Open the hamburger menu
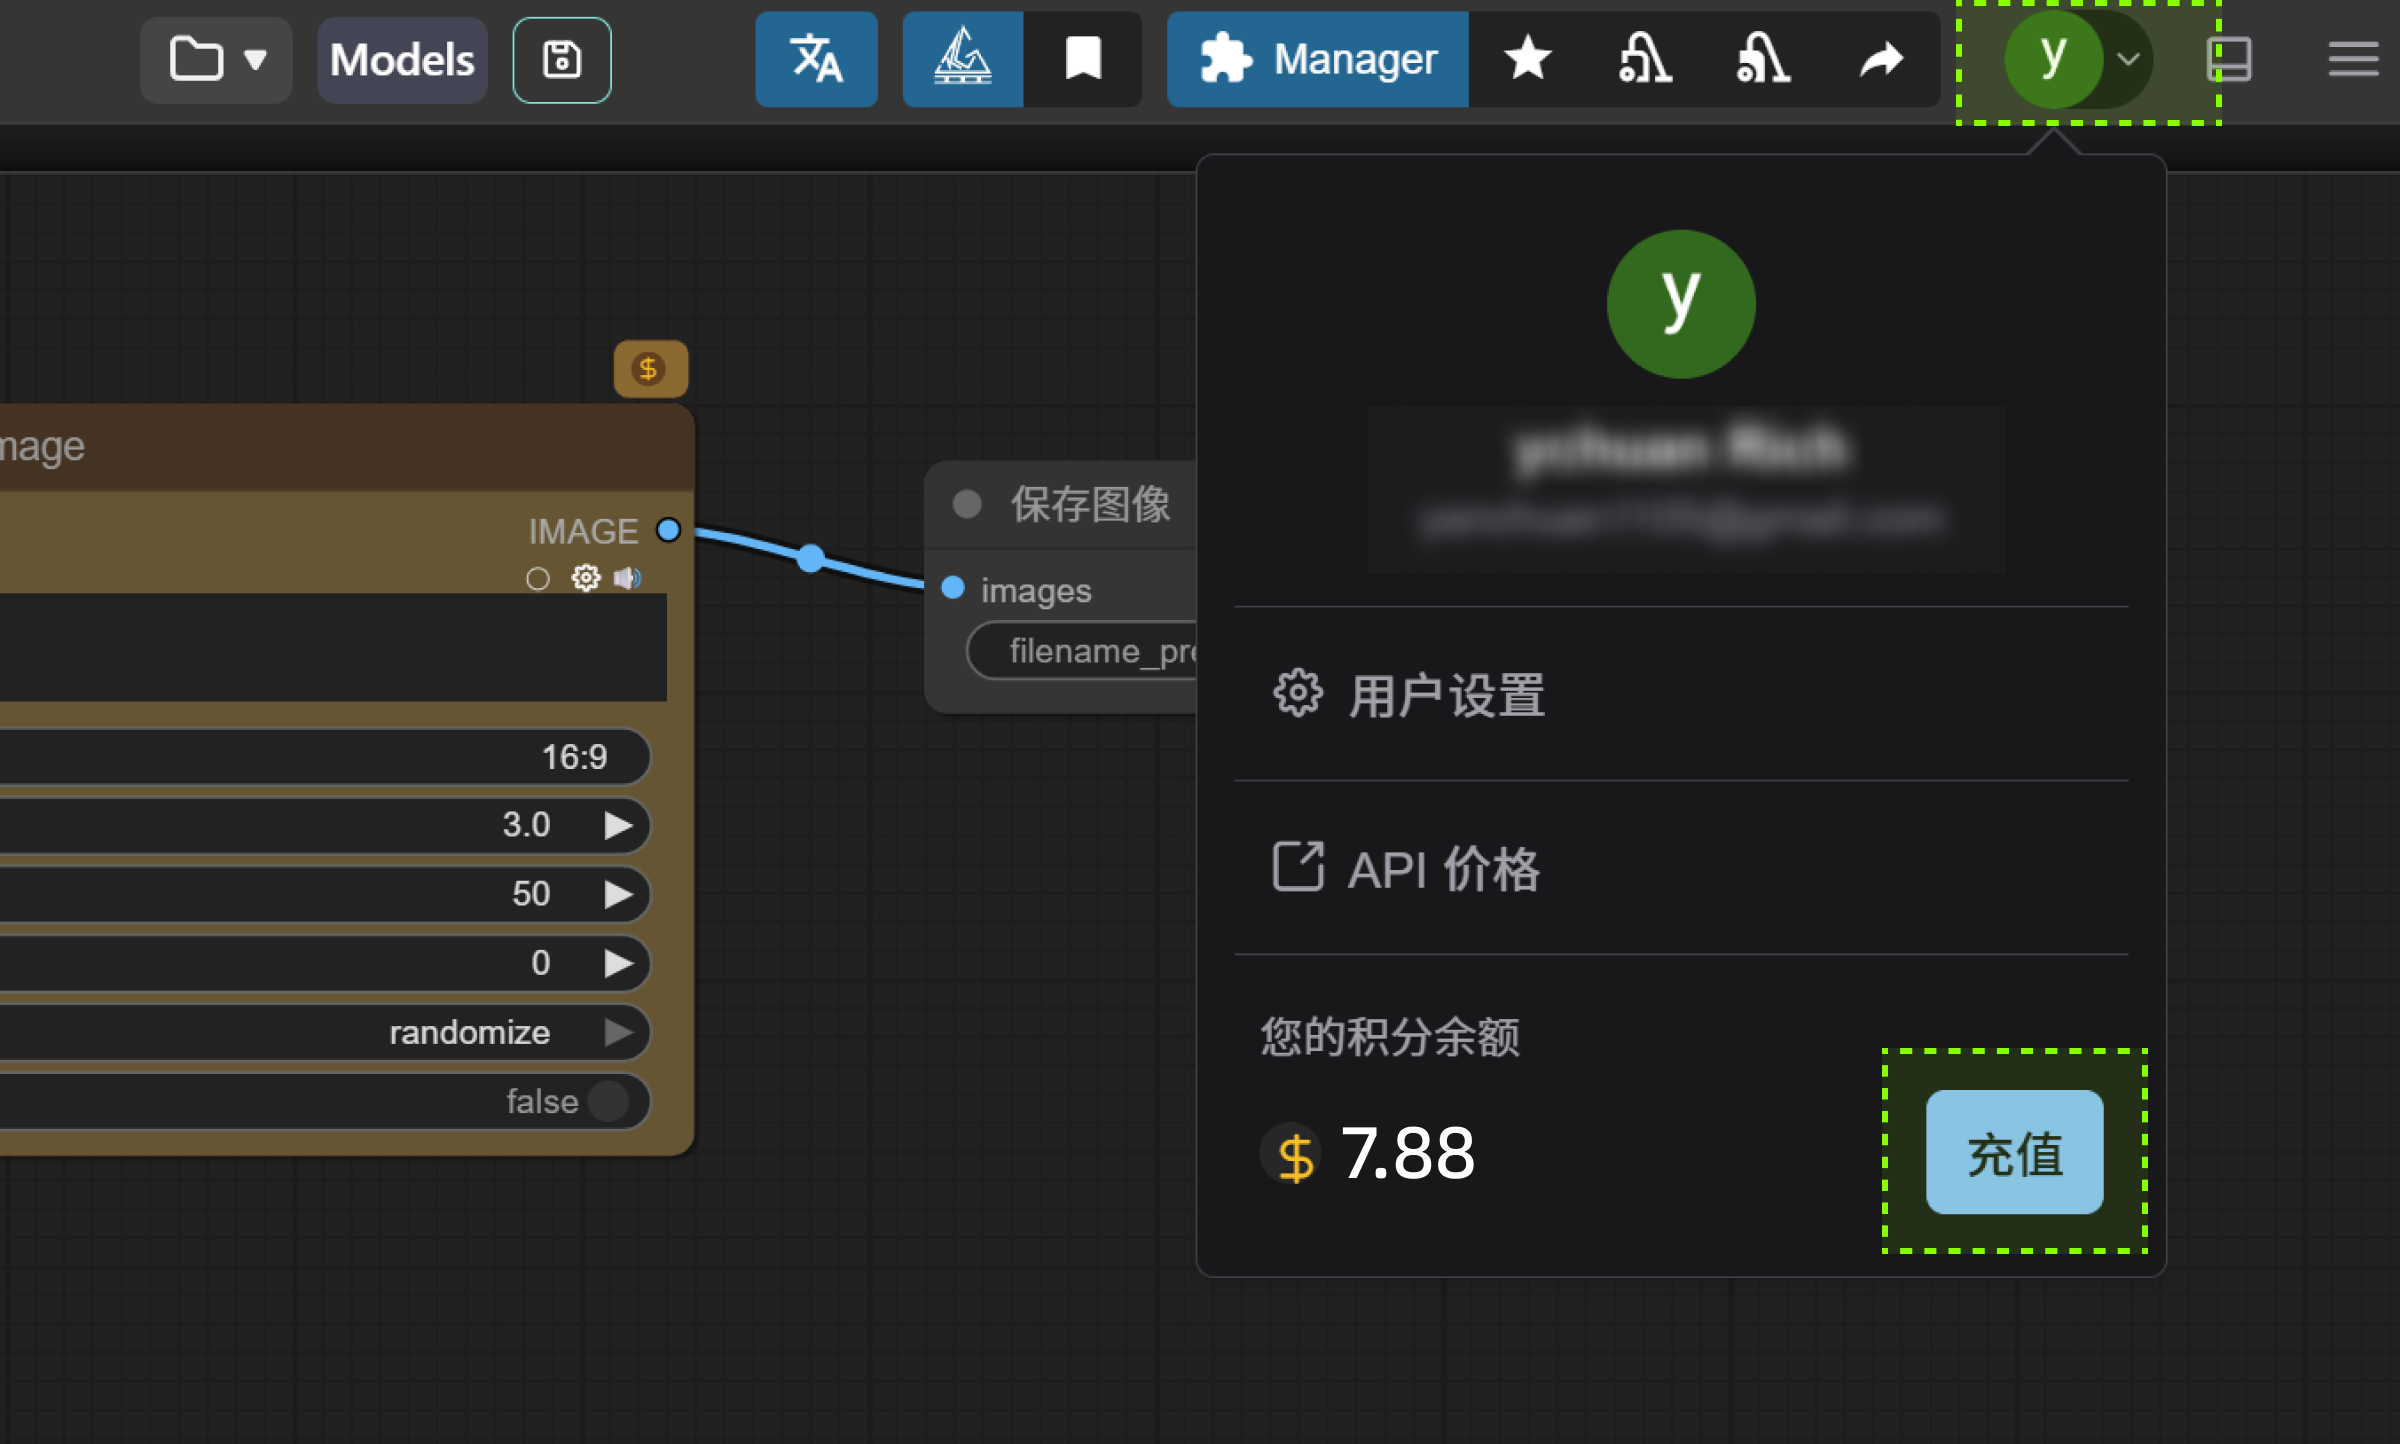2400x1444 pixels. [x=2352, y=60]
